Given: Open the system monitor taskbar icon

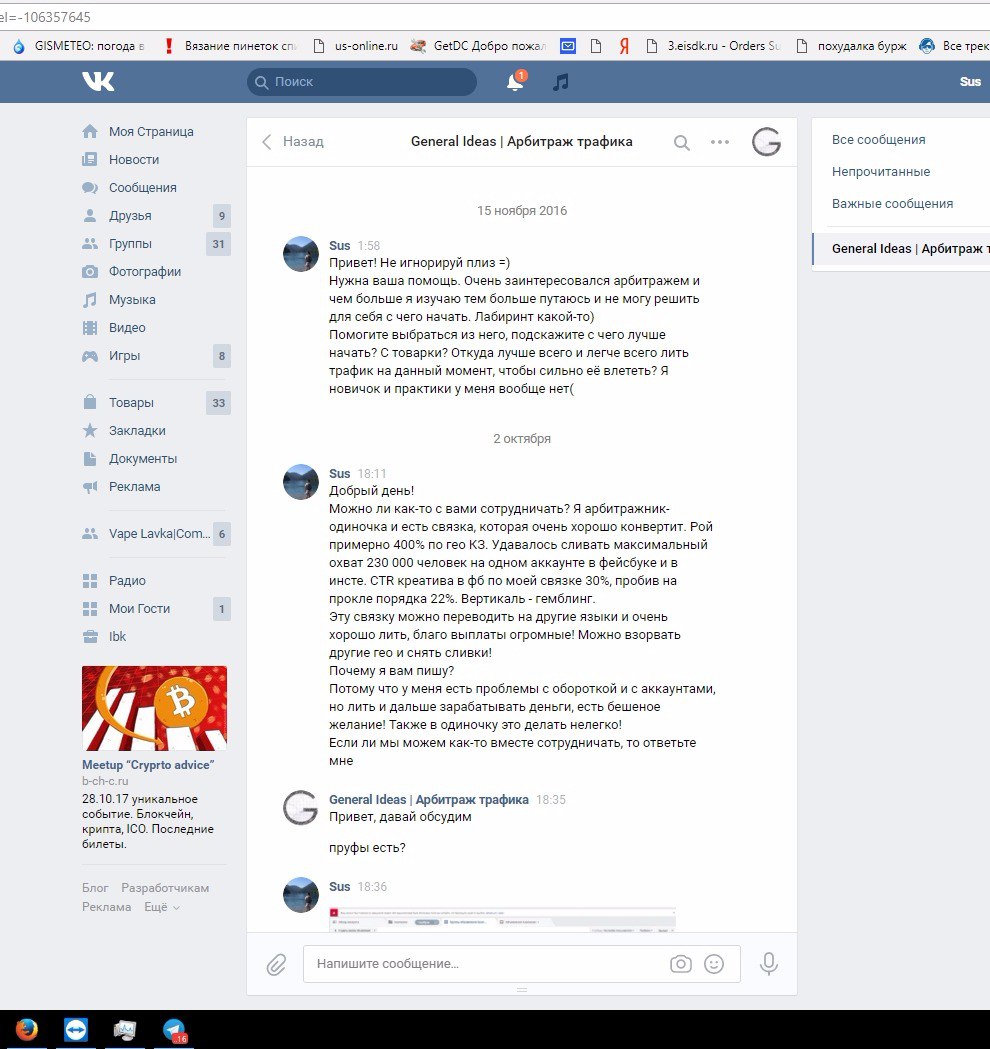Looking at the screenshot, I should 124,1030.
